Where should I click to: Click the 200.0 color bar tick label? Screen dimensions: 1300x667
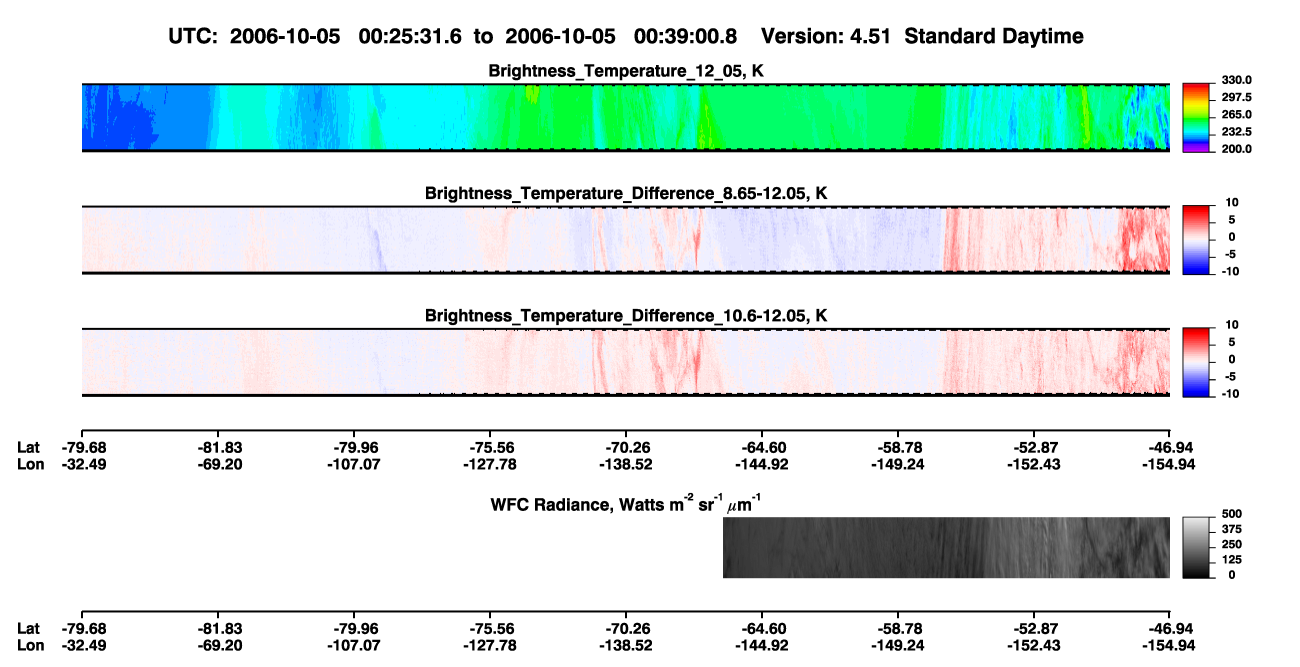(1237, 148)
